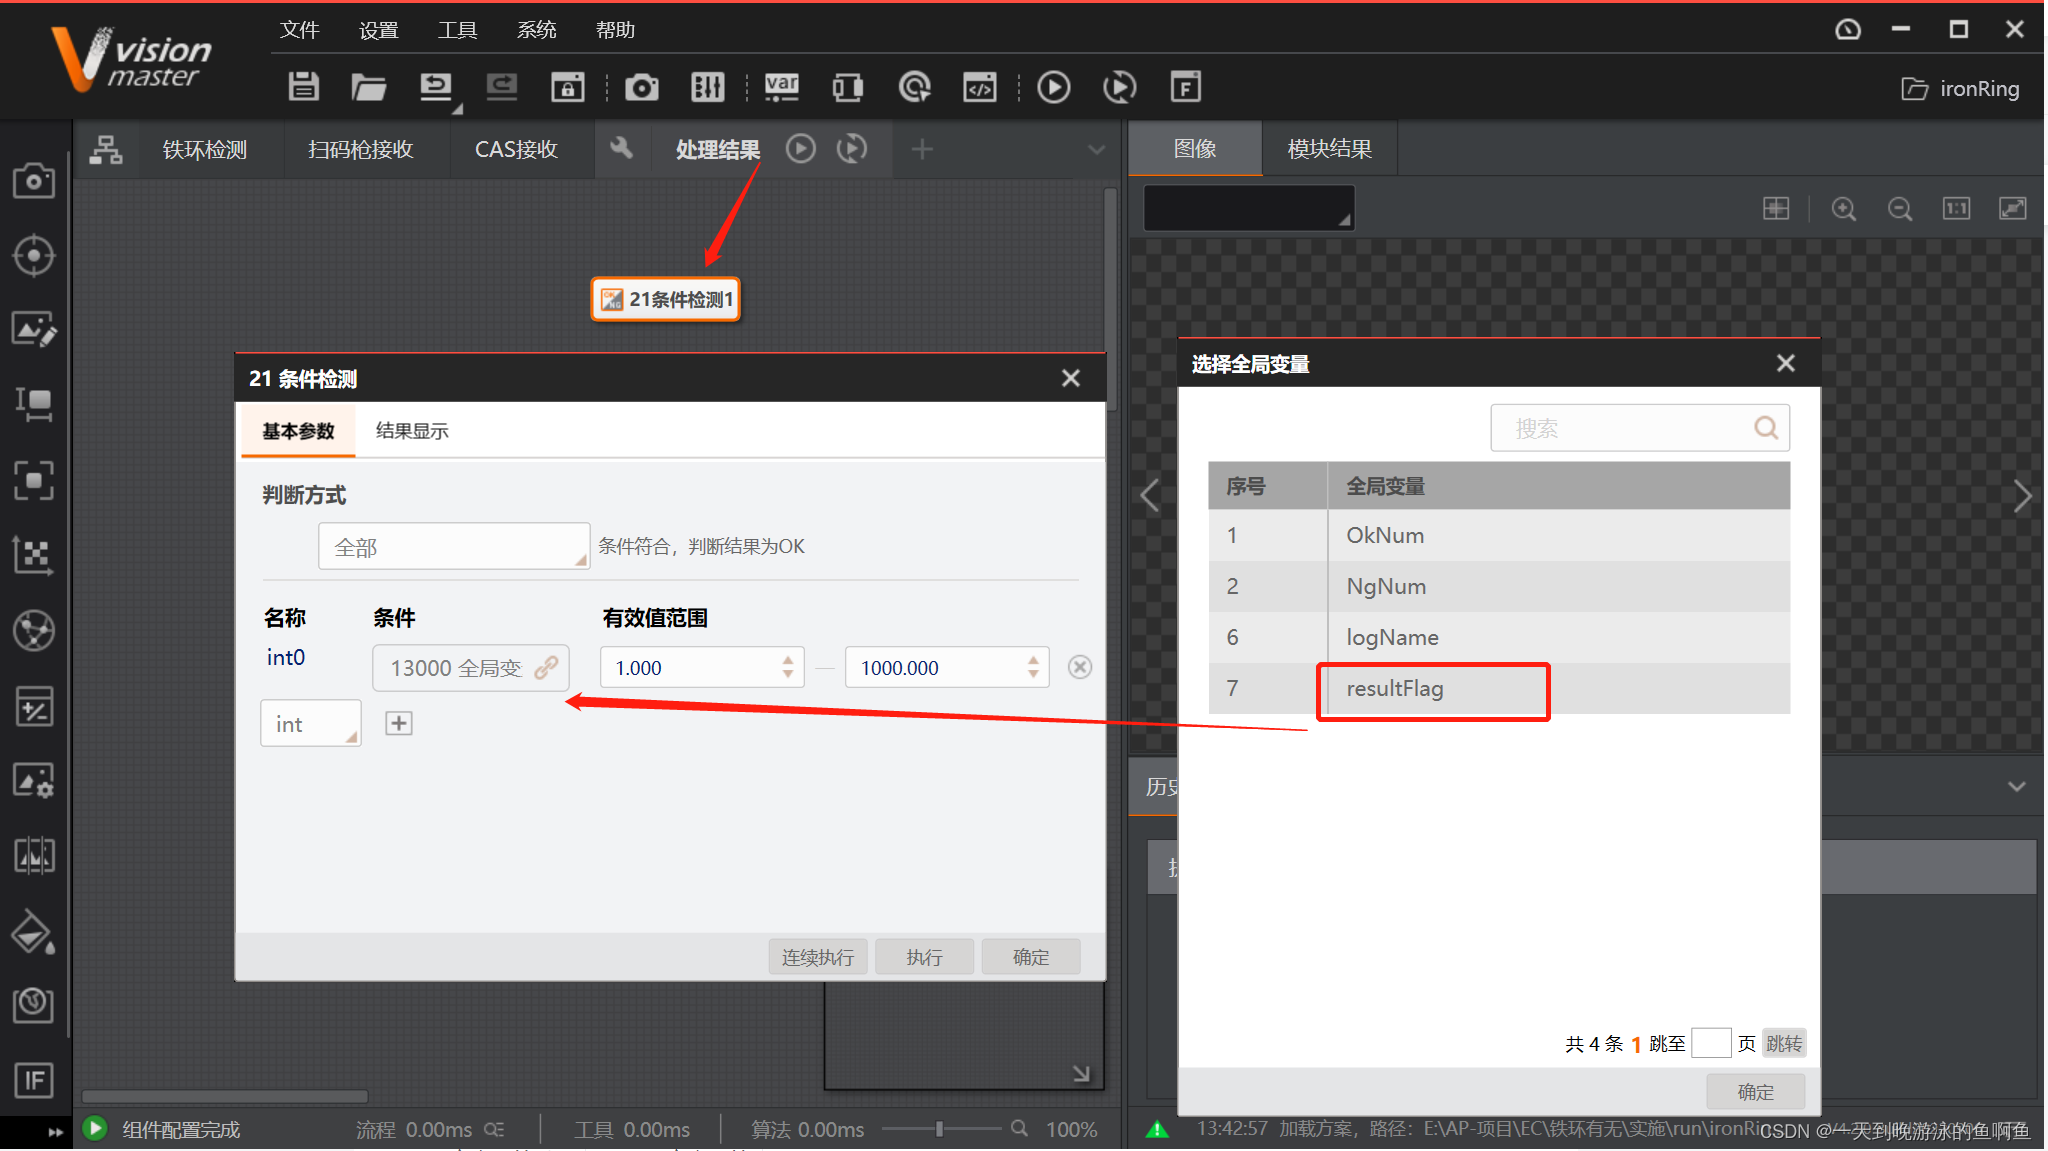Remove the int0 condition row

[1079, 667]
